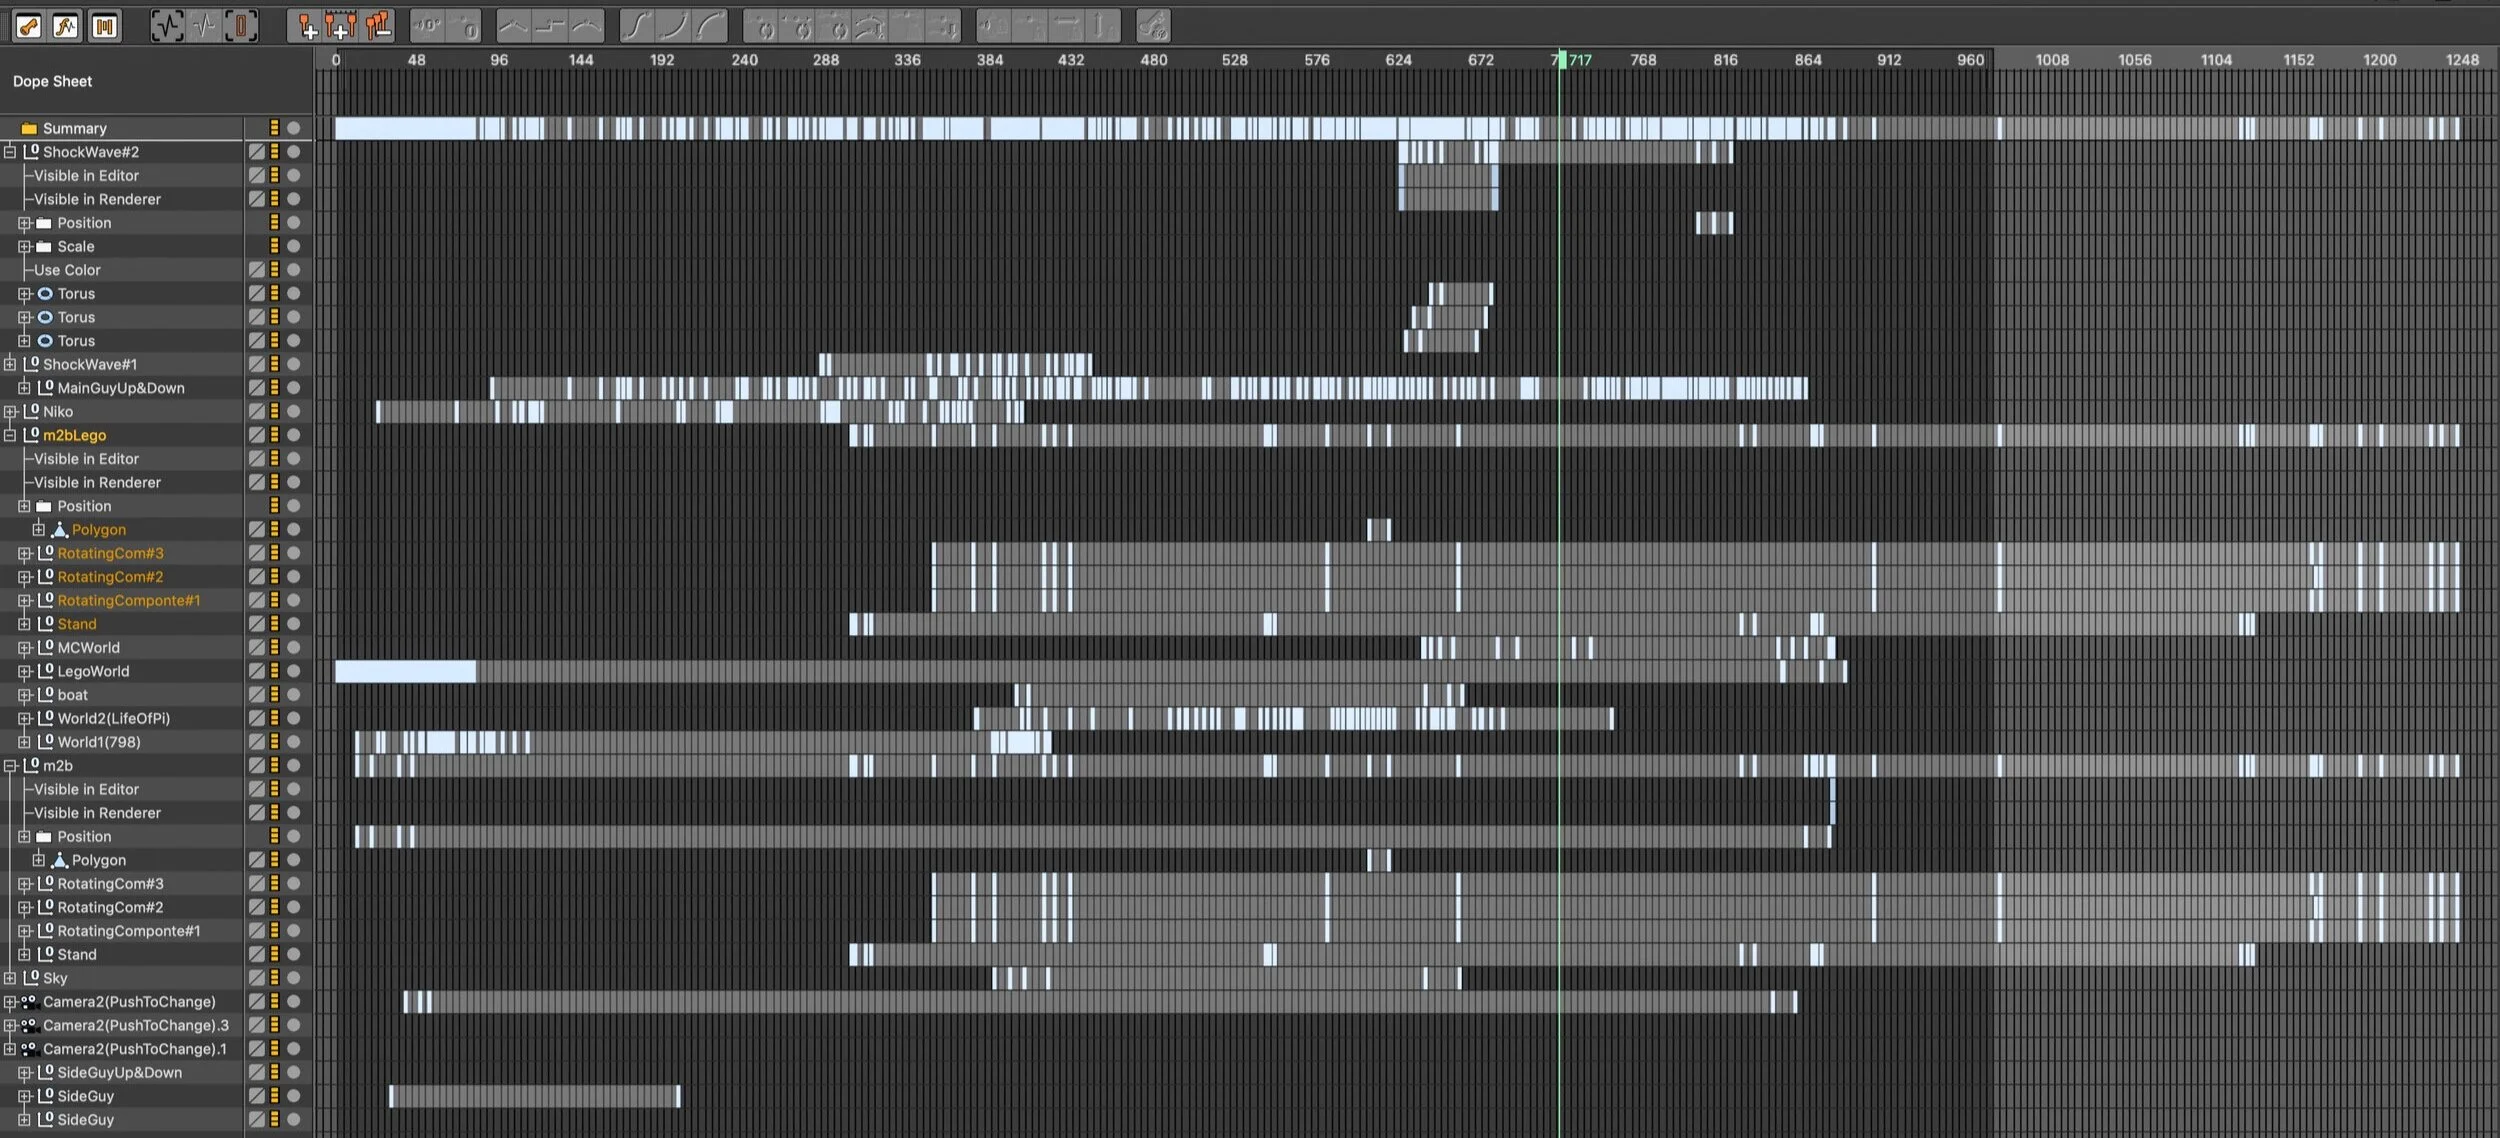Select the Spline interpolation arc icon

[x=587, y=26]
